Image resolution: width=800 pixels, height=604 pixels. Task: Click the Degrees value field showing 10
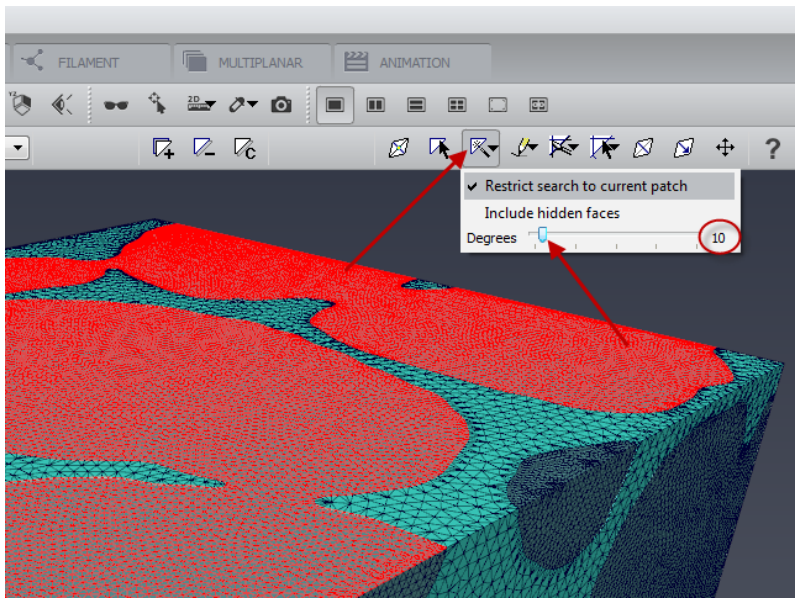pos(718,238)
